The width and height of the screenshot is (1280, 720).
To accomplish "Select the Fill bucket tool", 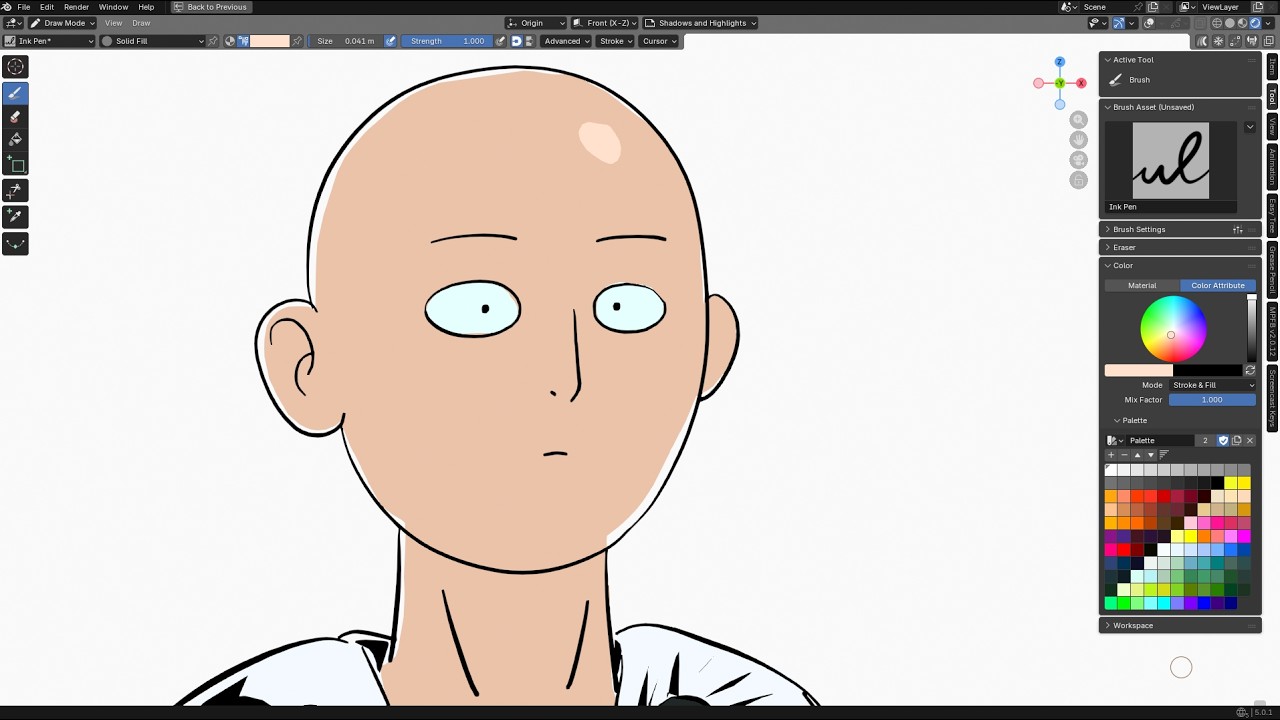I will point(15,141).
